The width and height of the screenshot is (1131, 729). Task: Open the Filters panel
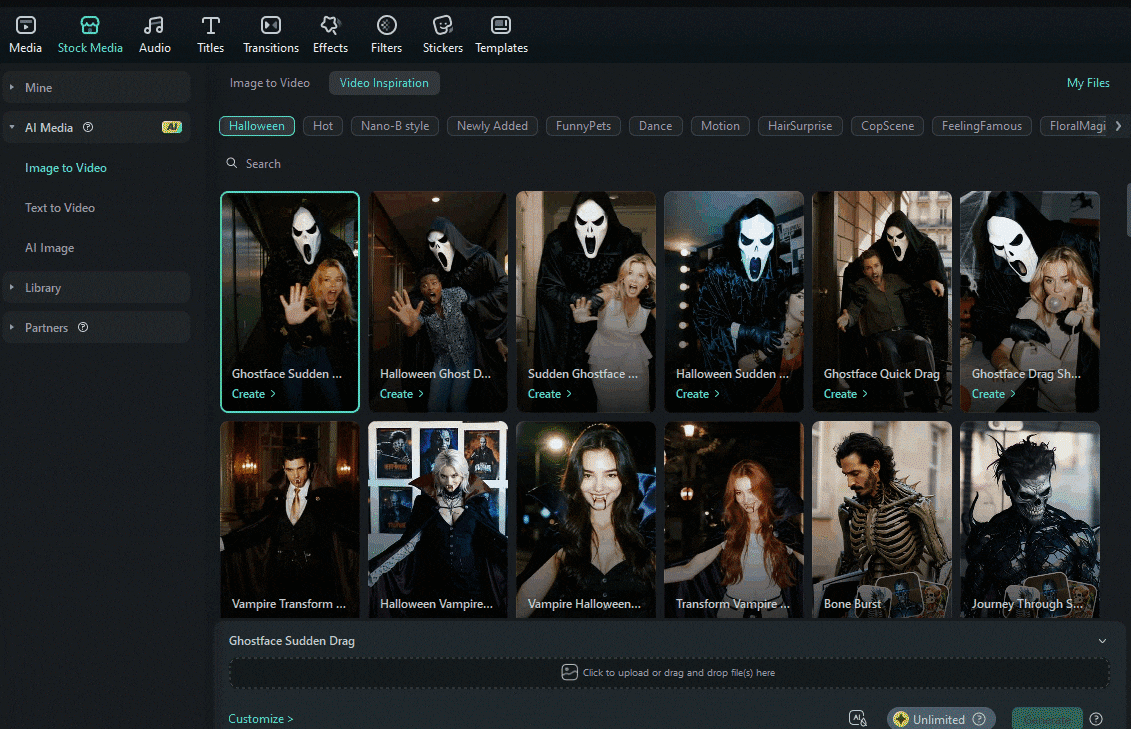pyautogui.click(x=386, y=33)
